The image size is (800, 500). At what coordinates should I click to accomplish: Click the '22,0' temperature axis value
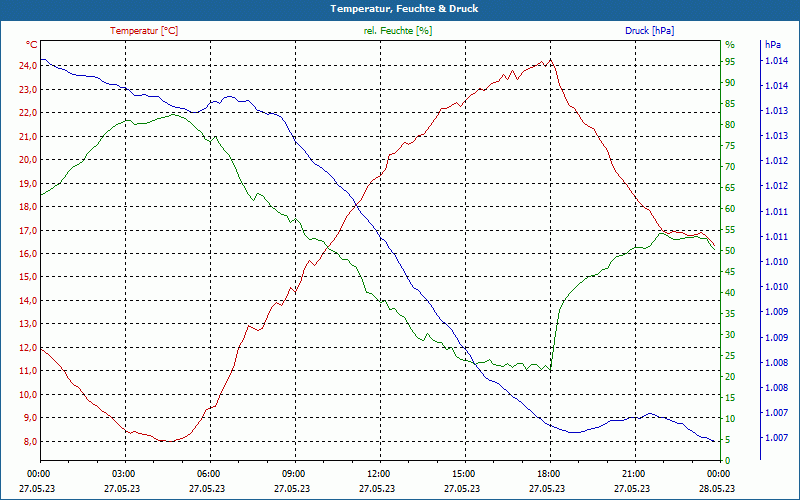[x=28, y=113]
